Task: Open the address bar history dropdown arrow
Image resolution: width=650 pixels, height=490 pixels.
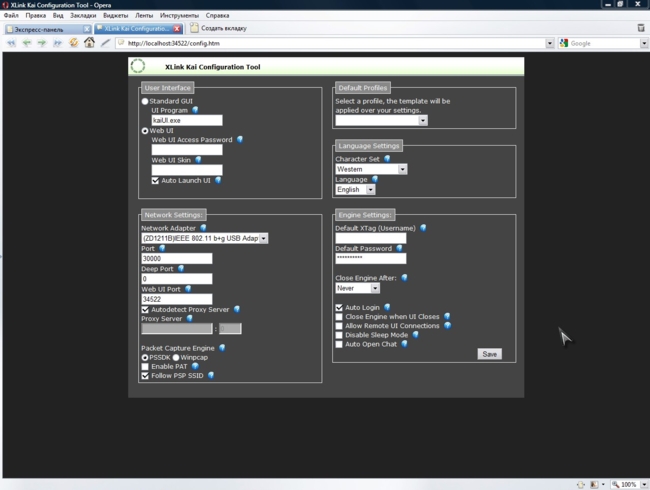Action: click(x=550, y=43)
